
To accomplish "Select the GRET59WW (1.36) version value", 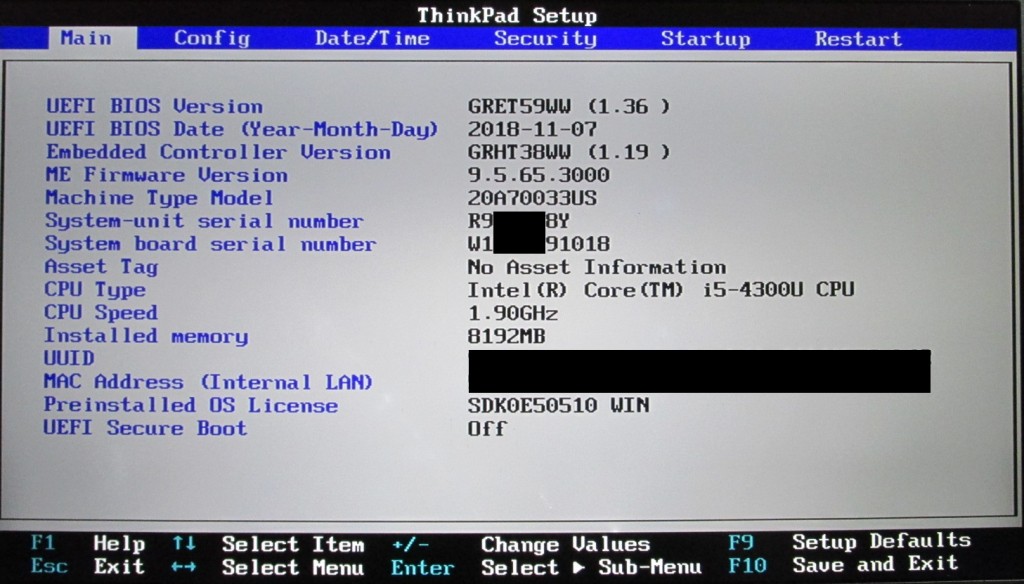I will pos(569,106).
